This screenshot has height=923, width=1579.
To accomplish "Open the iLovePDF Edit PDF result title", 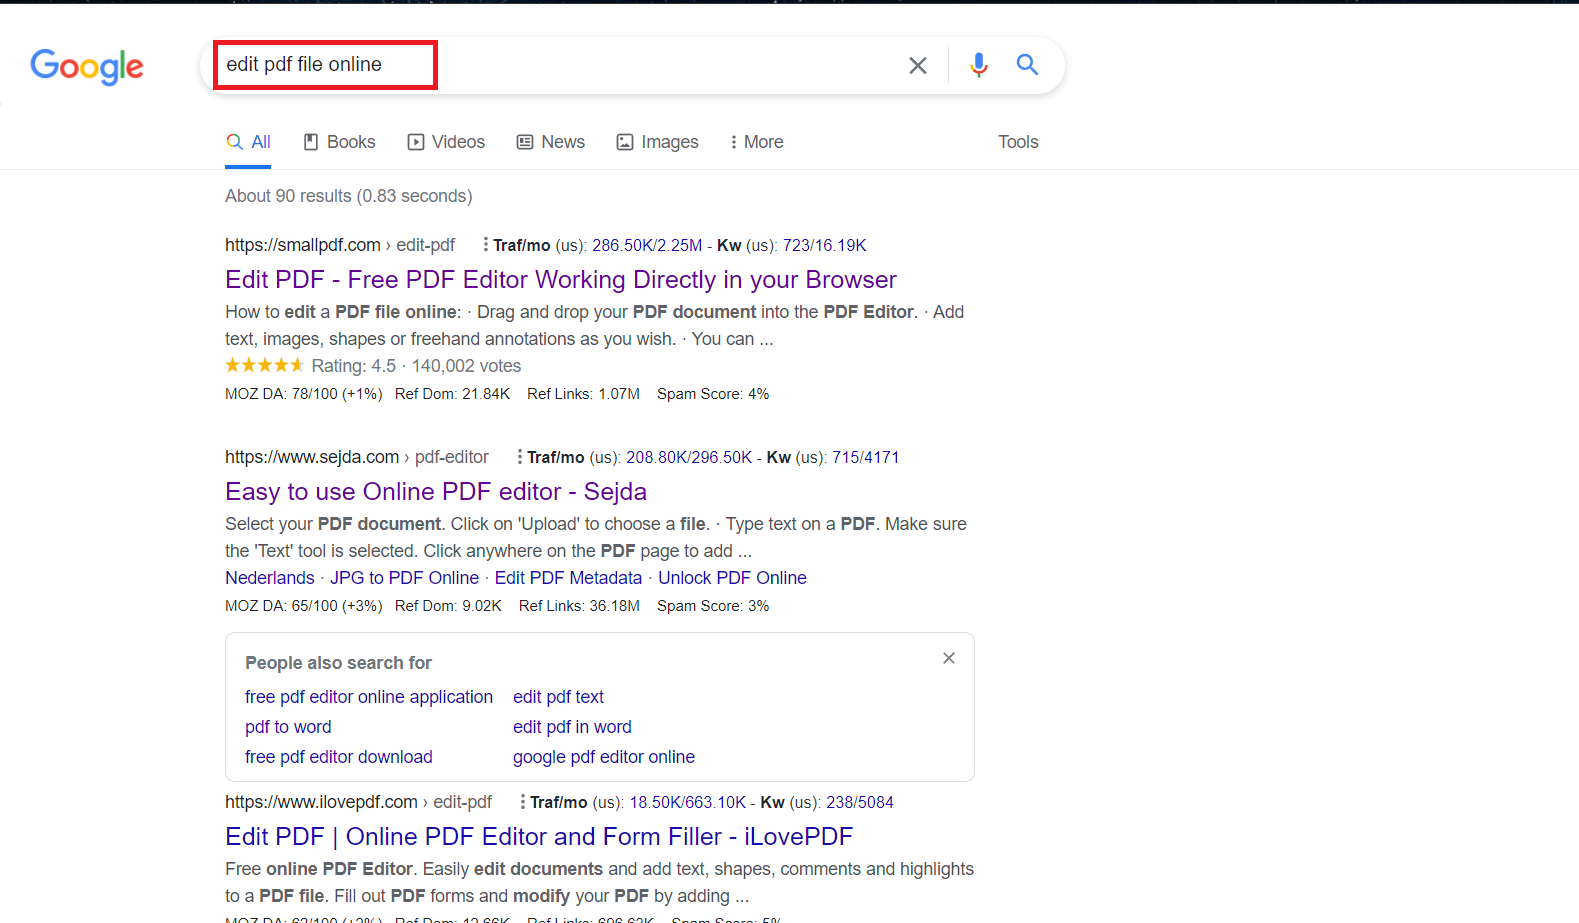I will click(539, 836).
